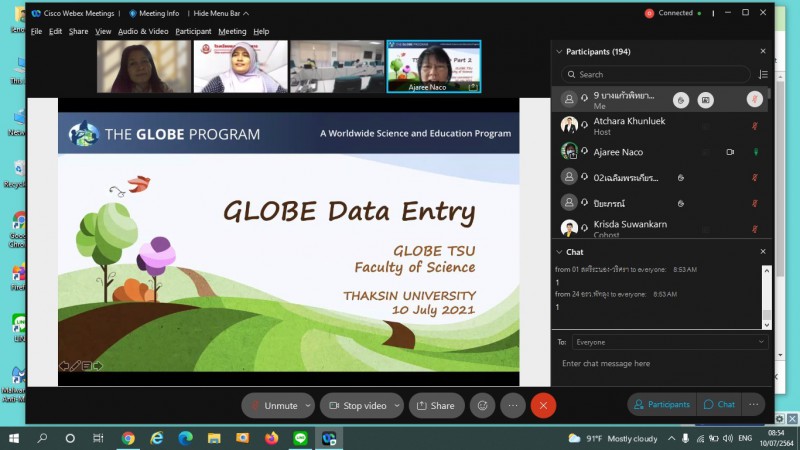Select participant Atchara Khunluek
Image resolution: width=800 pixels, height=450 pixels.
[659, 126]
